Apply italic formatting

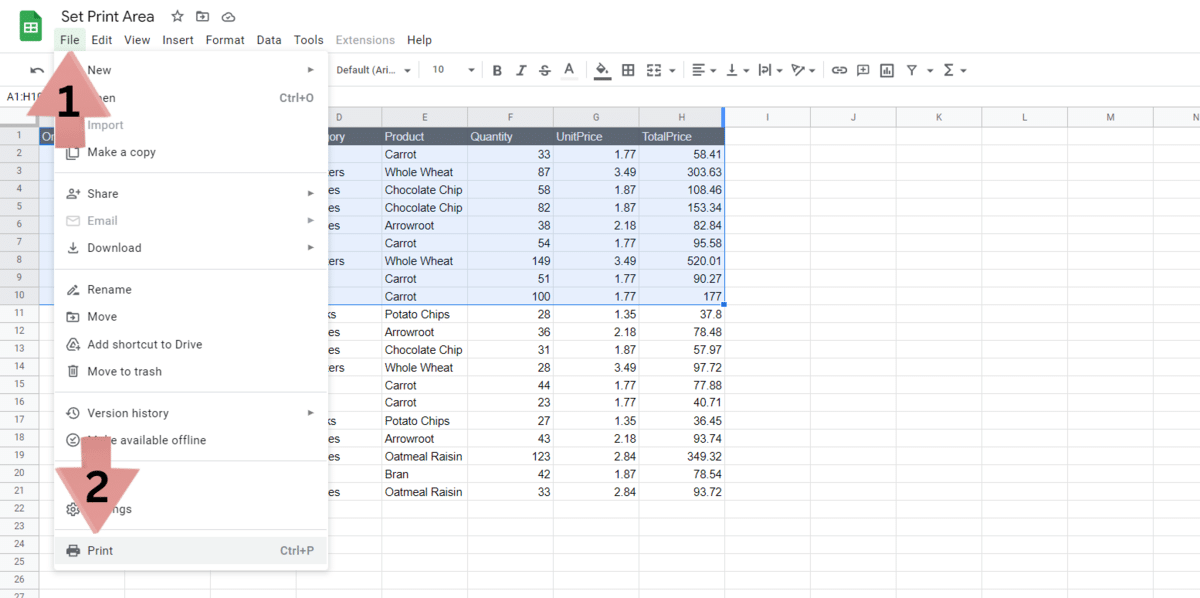tap(521, 70)
